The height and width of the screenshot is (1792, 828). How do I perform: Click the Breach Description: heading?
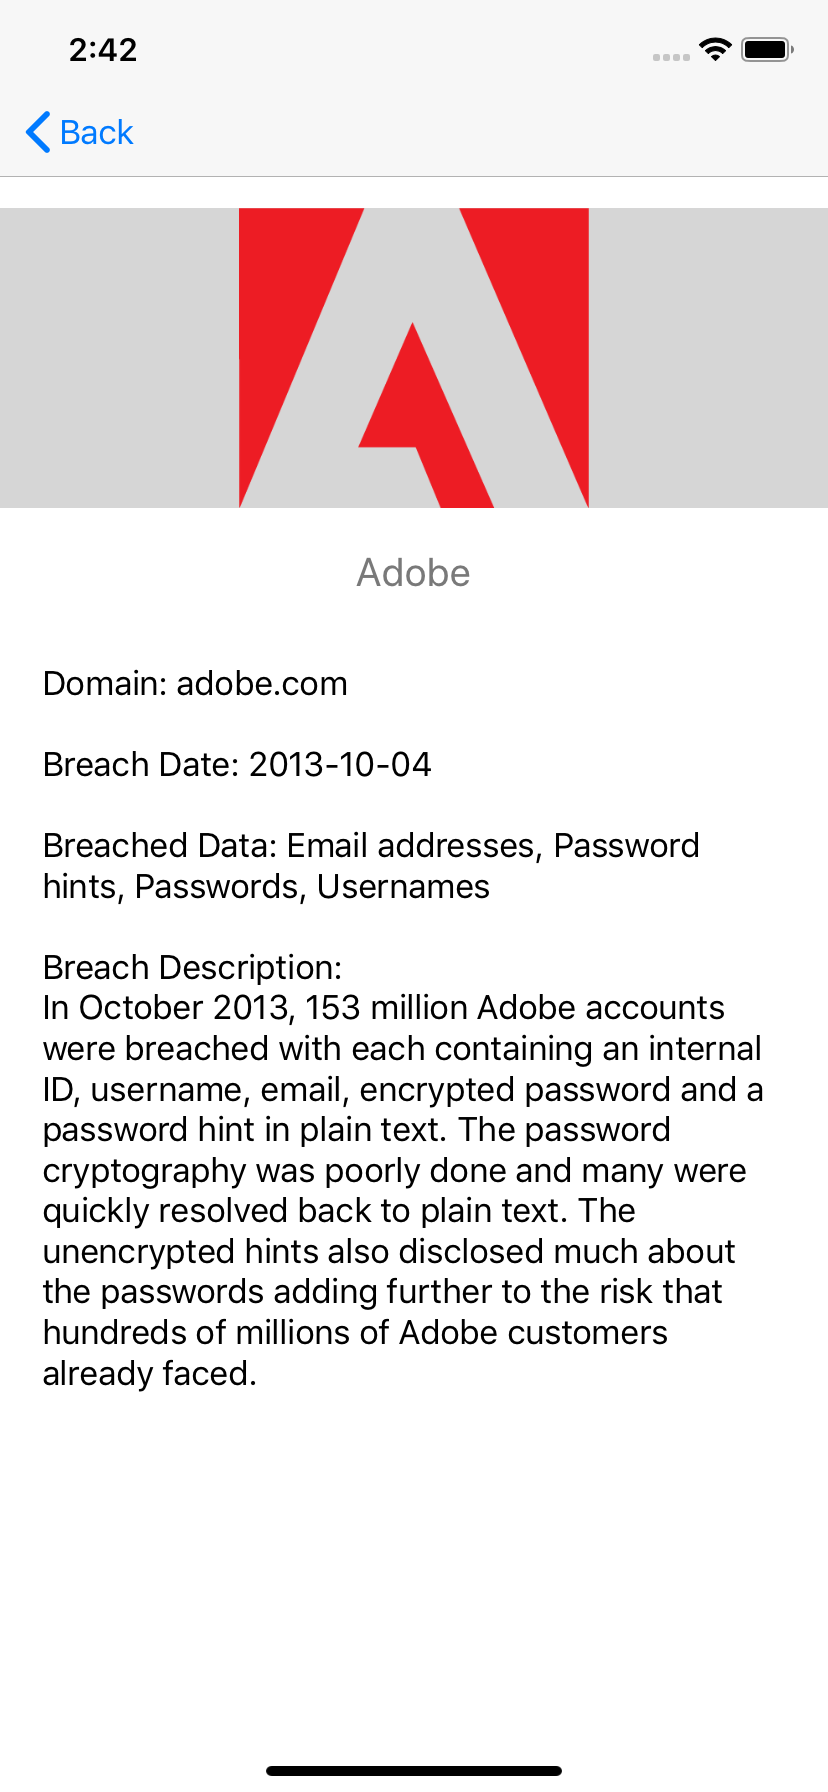click(192, 968)
